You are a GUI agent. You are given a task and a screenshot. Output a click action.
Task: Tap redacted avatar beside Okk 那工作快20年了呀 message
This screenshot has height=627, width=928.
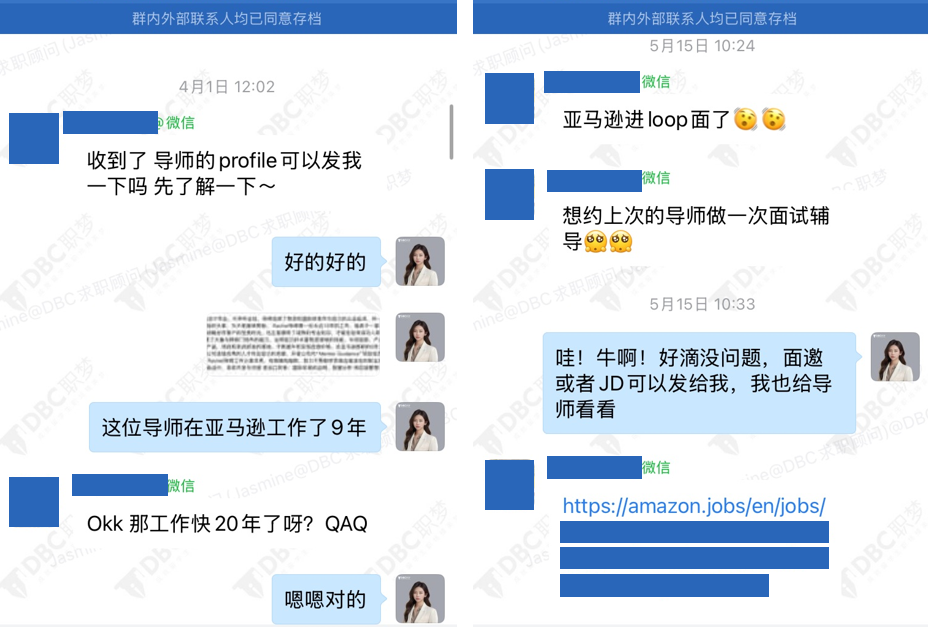(34, 501)
